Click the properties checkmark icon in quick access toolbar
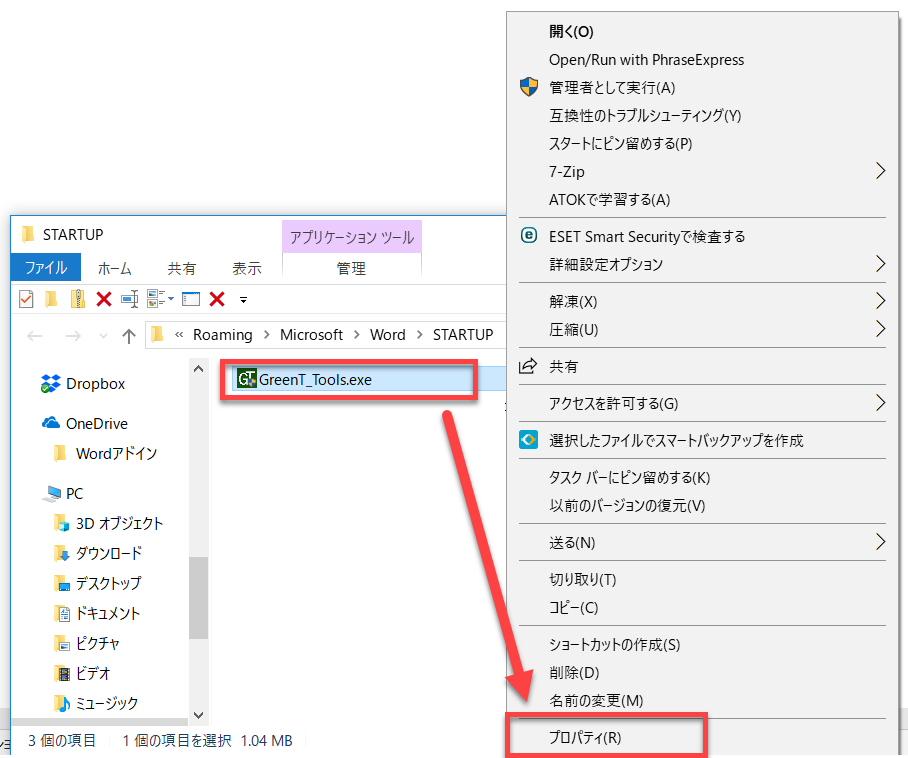This screenshot has width=908, height=758. coord(26,299)
